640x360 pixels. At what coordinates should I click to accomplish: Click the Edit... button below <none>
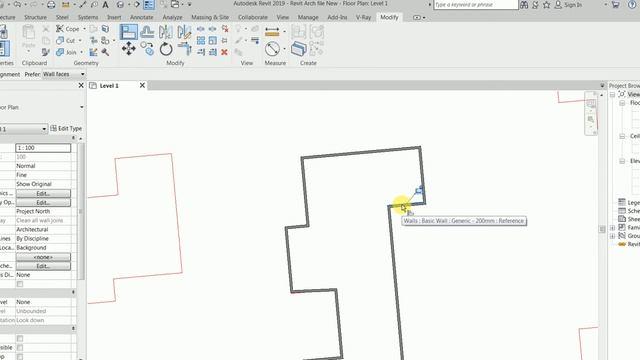click(x=43, y=266)
